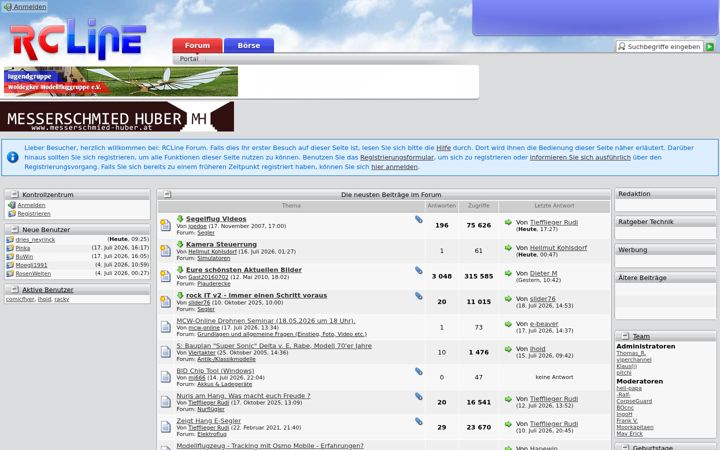Open S: Bauplan Super Sonic Delta thread

pyautogui.click(x=274, y=346)
